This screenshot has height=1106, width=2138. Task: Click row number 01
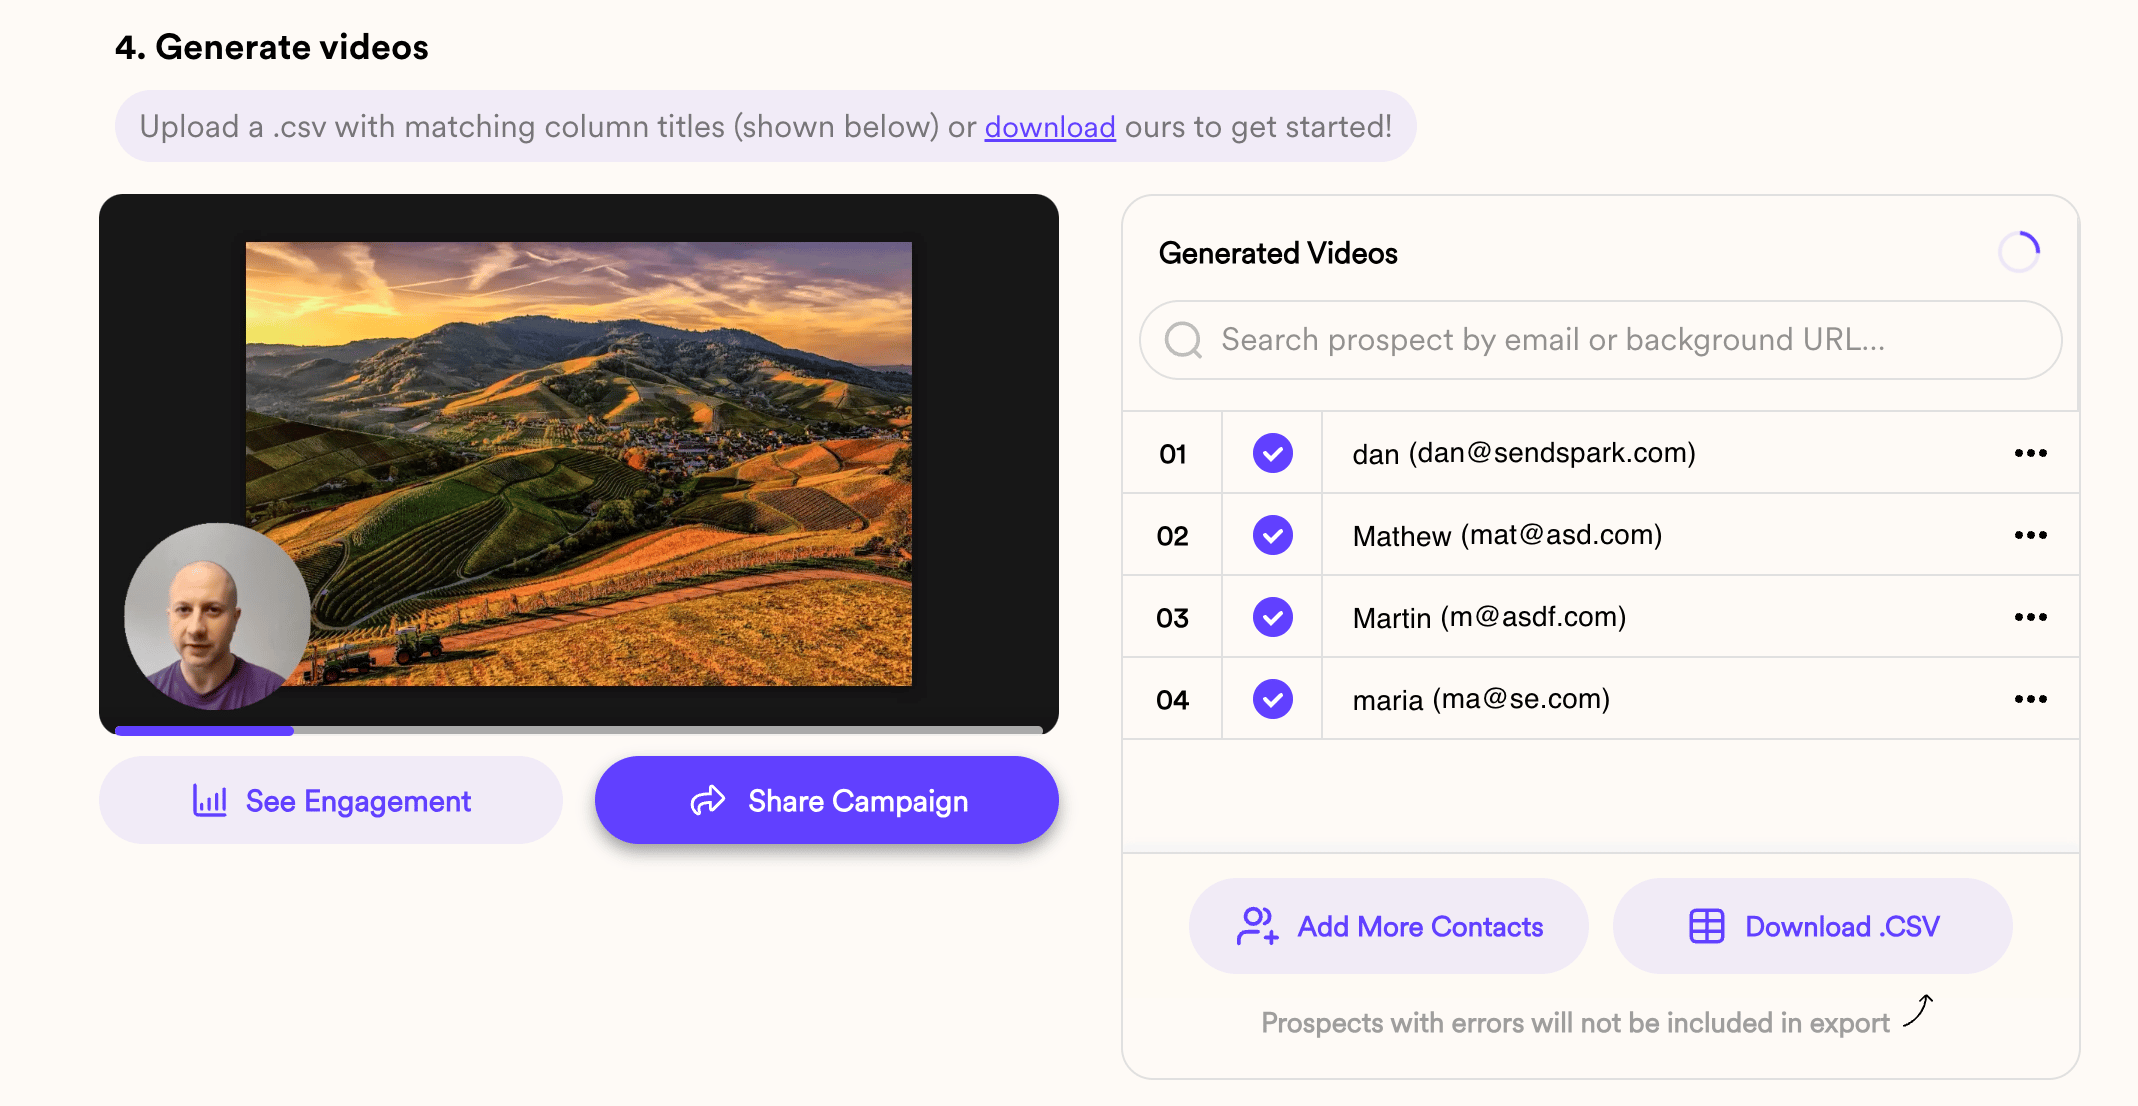coord(1173,454)
